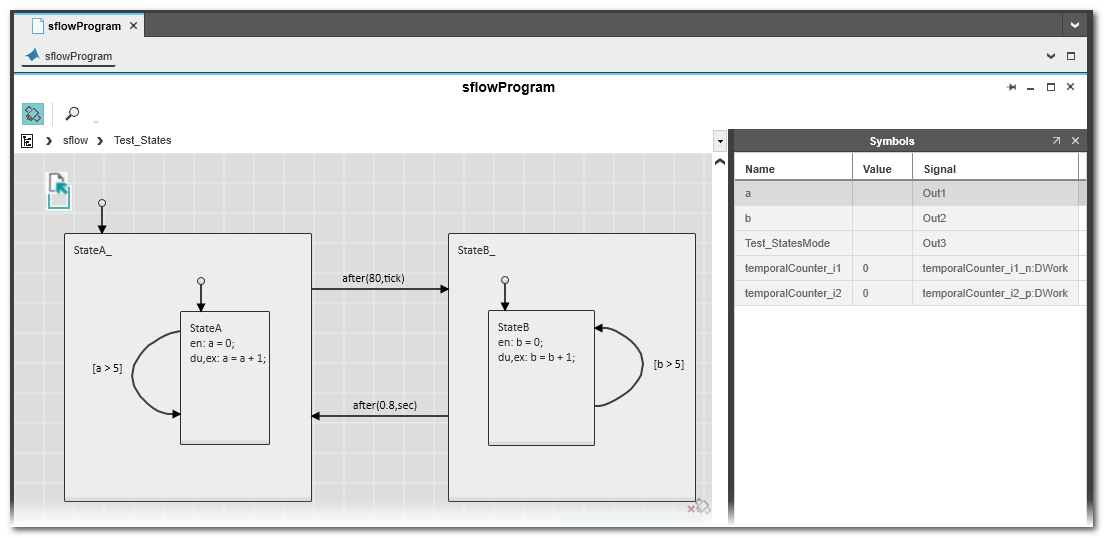
Task: Open the model hierarchy tree icon
Action: [28, 141]
